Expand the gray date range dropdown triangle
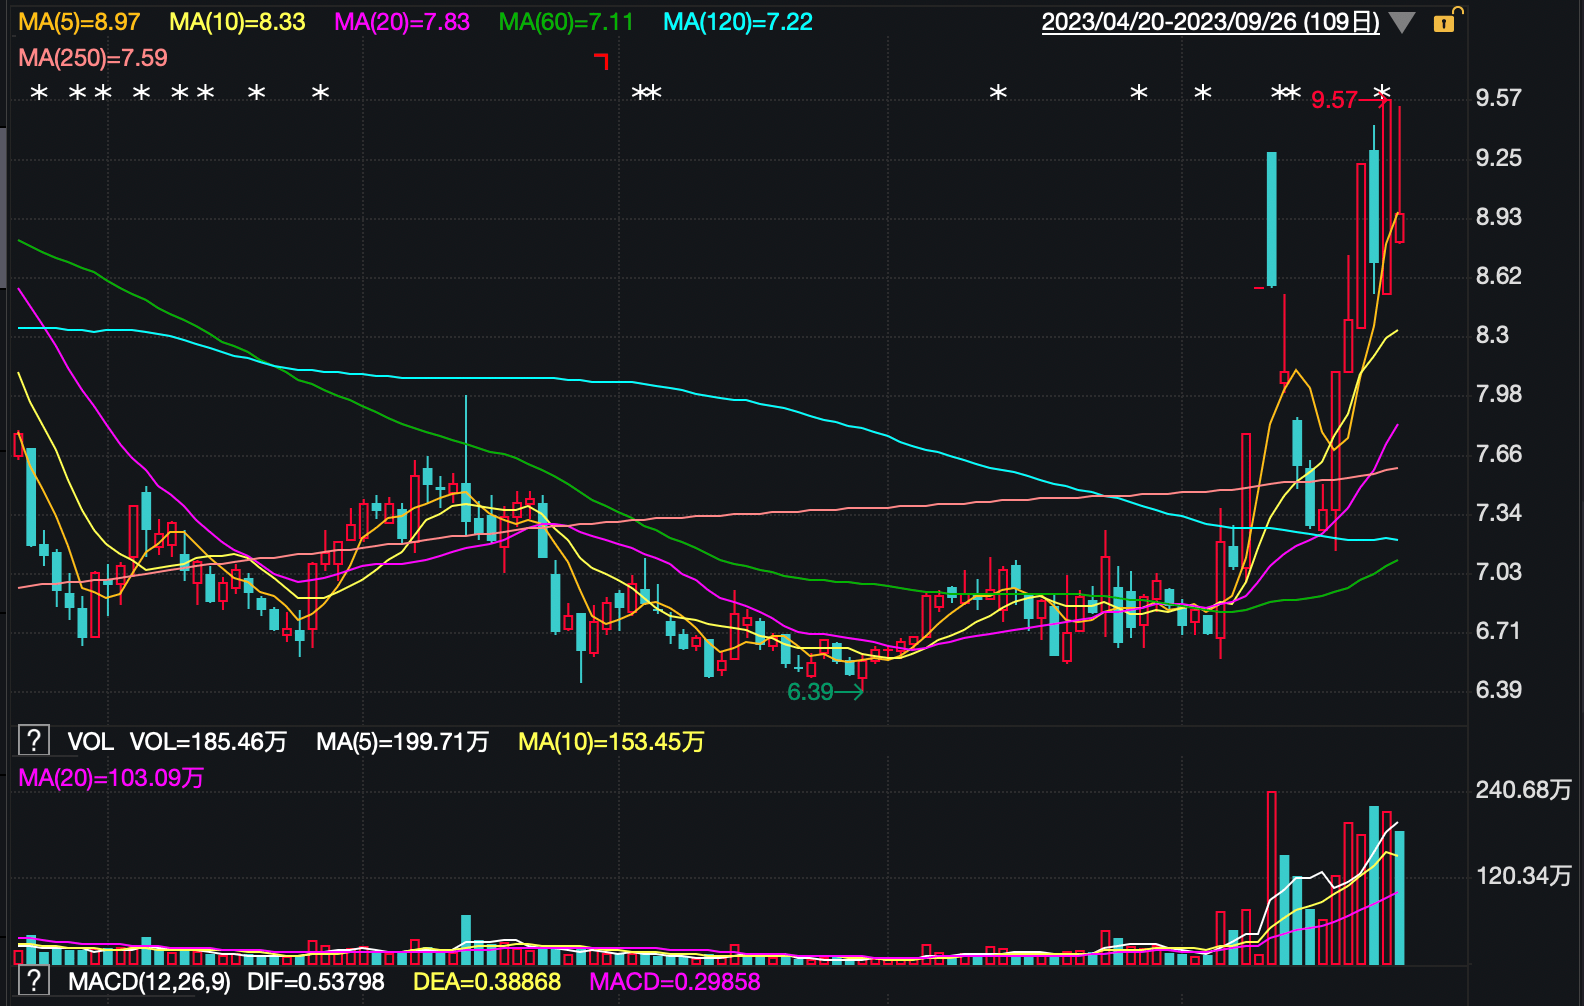This screenshot has height=1006, width=1584. click(1402, 23)
